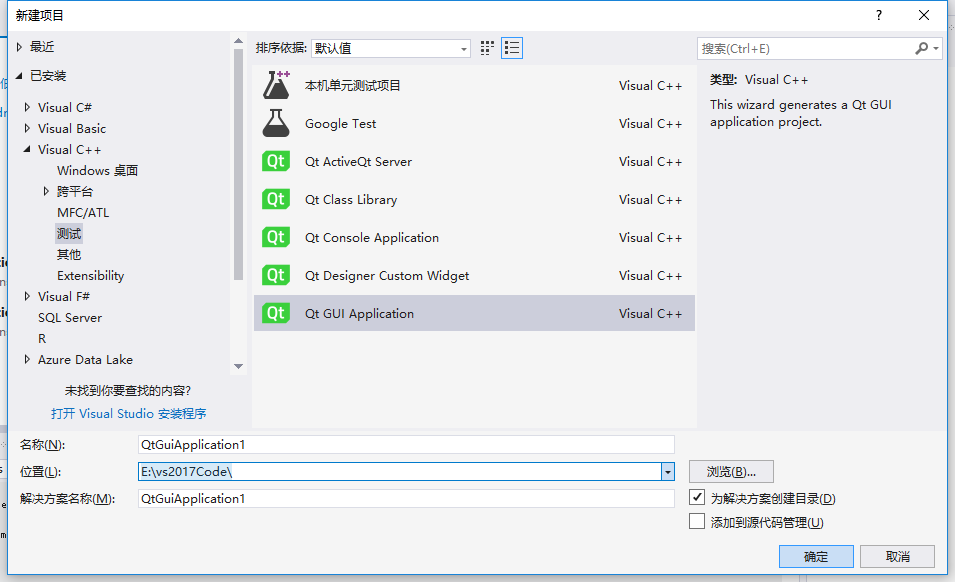Expand the Visual F# node arrow

[27, 296]
